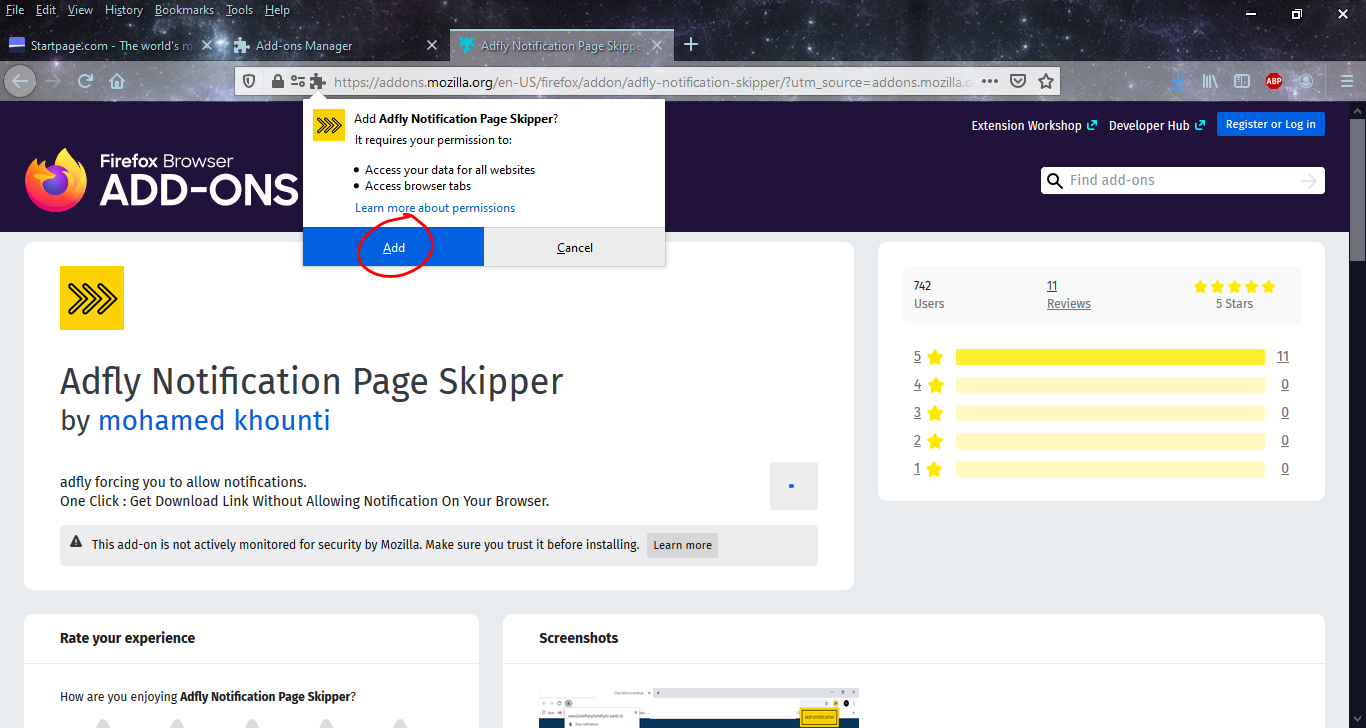The height and width of the screenshot is (728, 1366).
Task: Open the 11 Reviews link
Action: (1068, 295)
